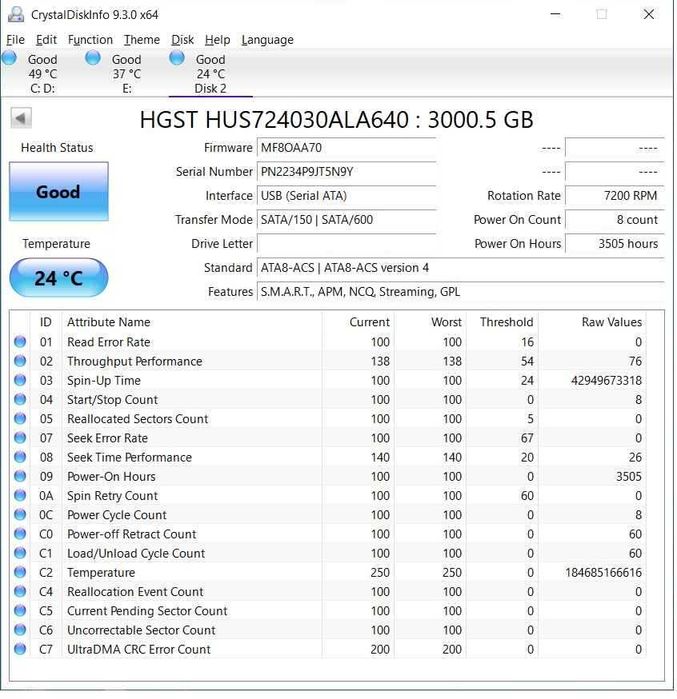677x699 pixels.
Task: Click the Good health status button
Action: (59, 192)
